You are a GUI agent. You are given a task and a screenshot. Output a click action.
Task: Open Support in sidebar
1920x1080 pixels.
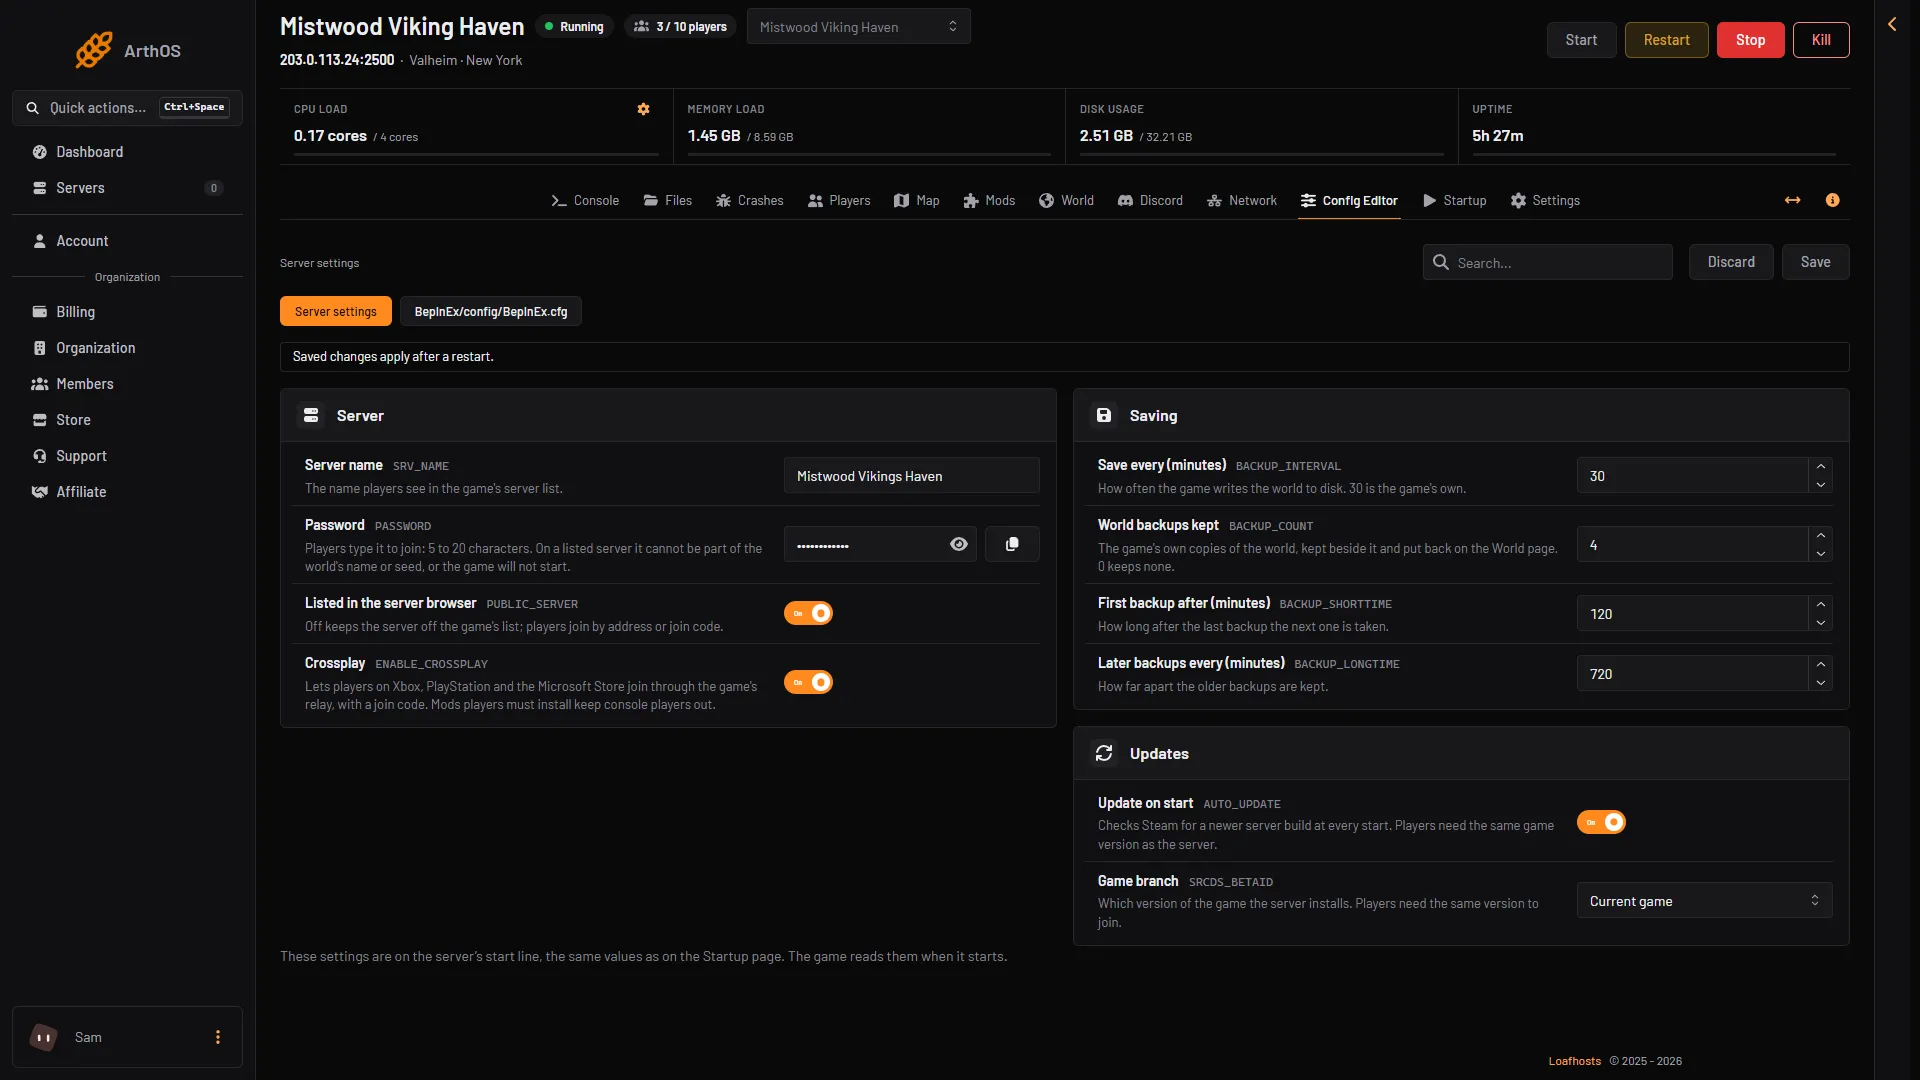(127, 456)
